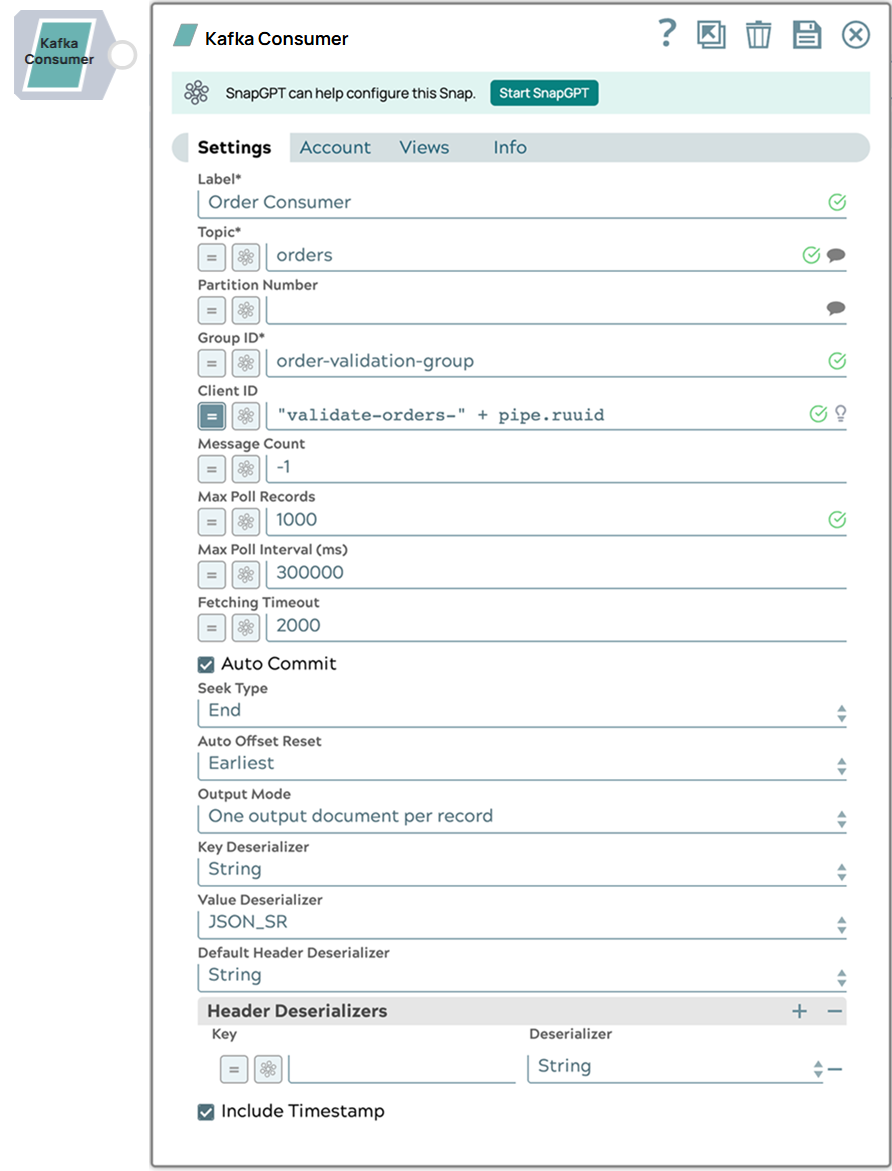
Task: Click the popout window icon in header
Action: point(711,35)
